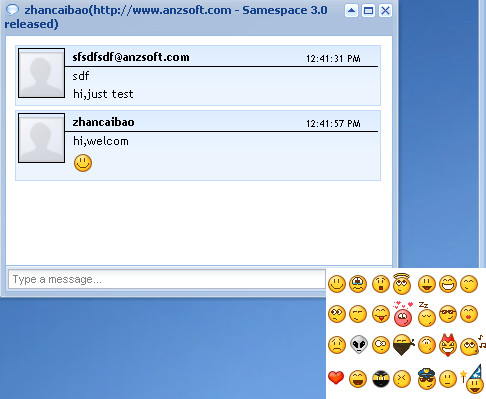The height and width of the screenshot is (399, 486).
Task: Choose the surprised open-mouth emoticon
Action: (381, 284)
